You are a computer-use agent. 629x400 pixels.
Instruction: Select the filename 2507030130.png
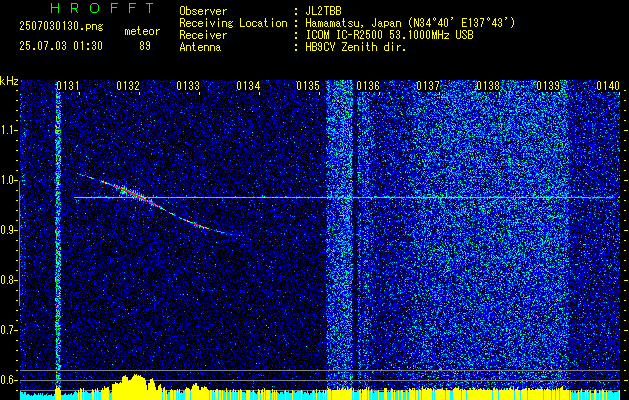click(61, 27)
